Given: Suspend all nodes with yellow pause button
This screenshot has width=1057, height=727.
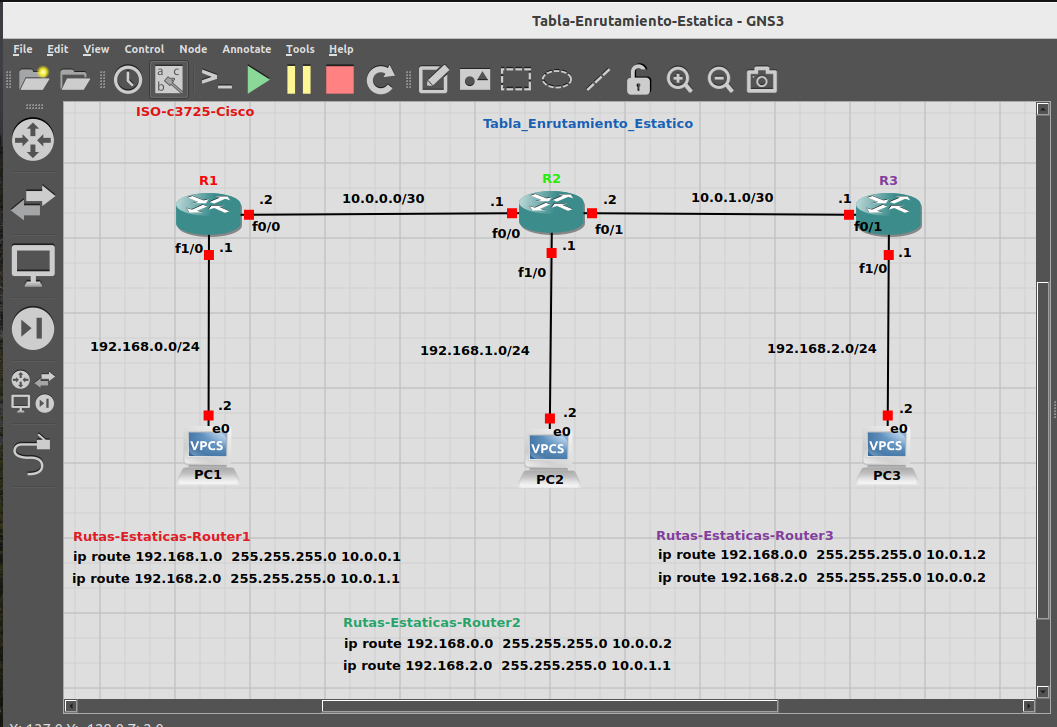Looking at the screenshot, I should (x=299, y=80).
